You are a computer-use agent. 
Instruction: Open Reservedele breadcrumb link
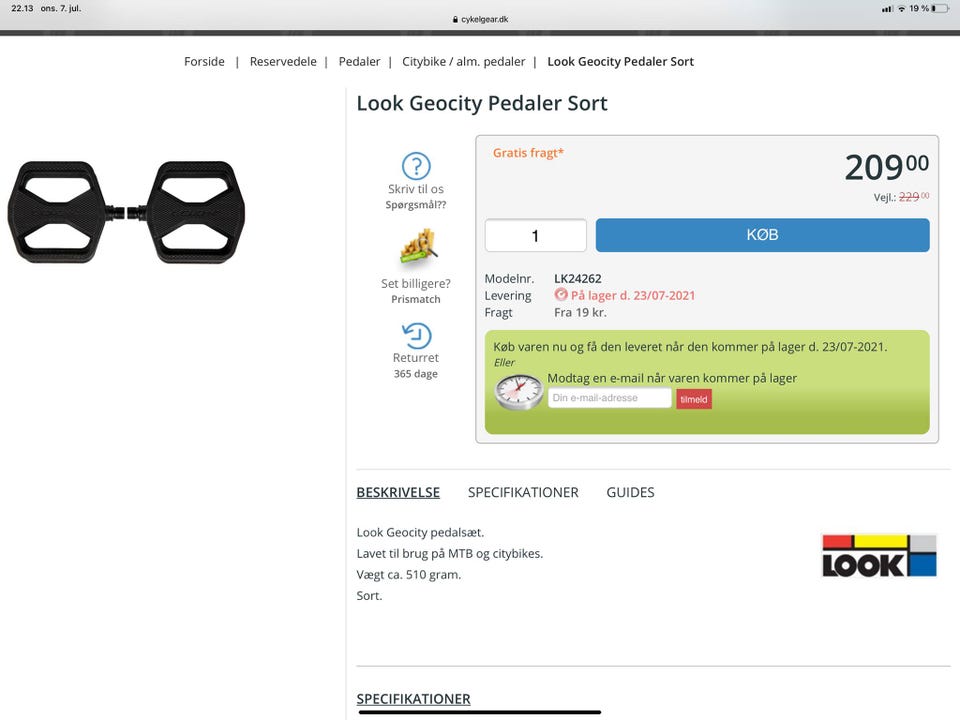[283, 61]
